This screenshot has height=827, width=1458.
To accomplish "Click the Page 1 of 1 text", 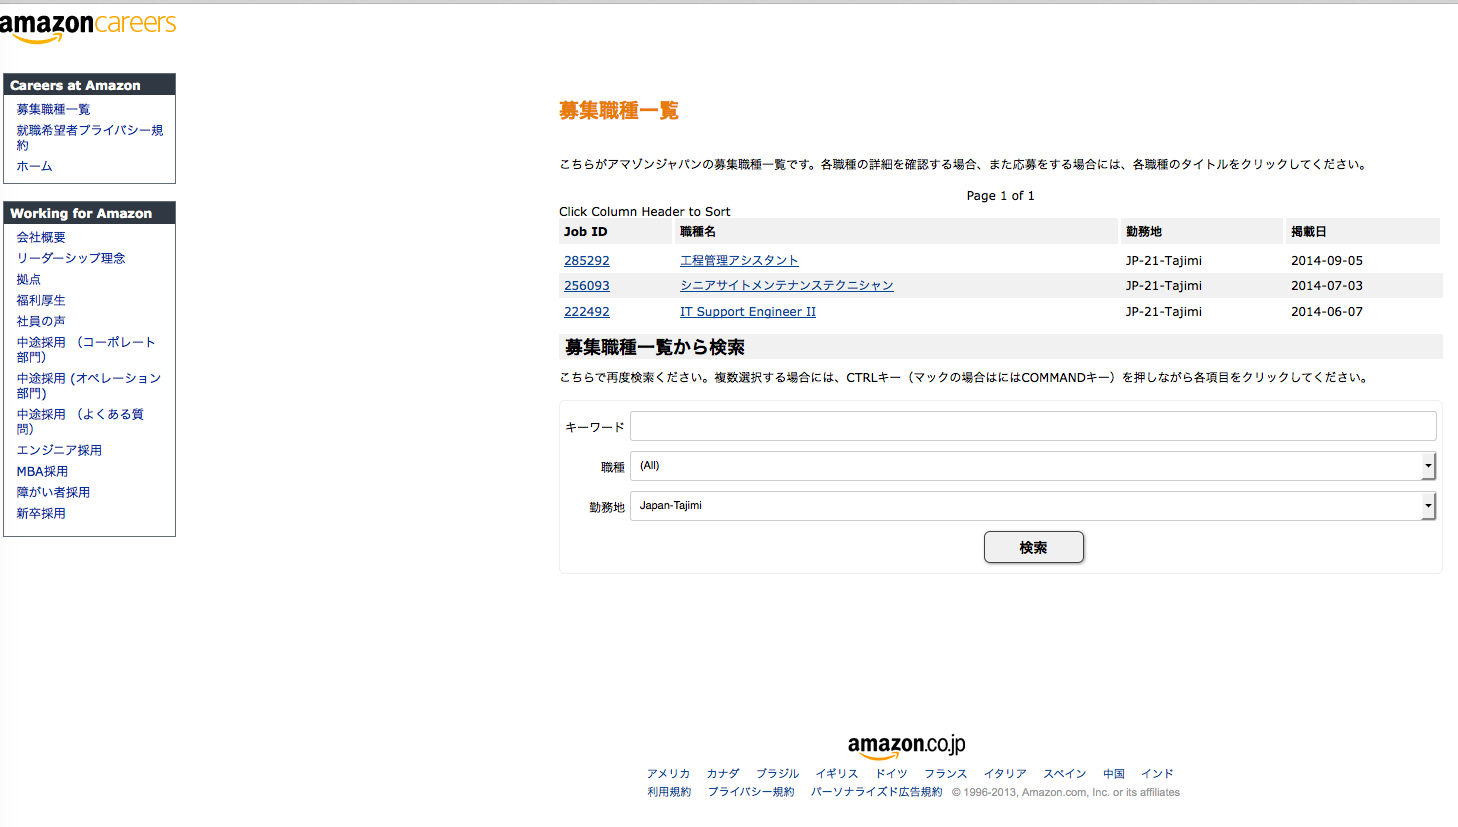I will pos(1000,195).
